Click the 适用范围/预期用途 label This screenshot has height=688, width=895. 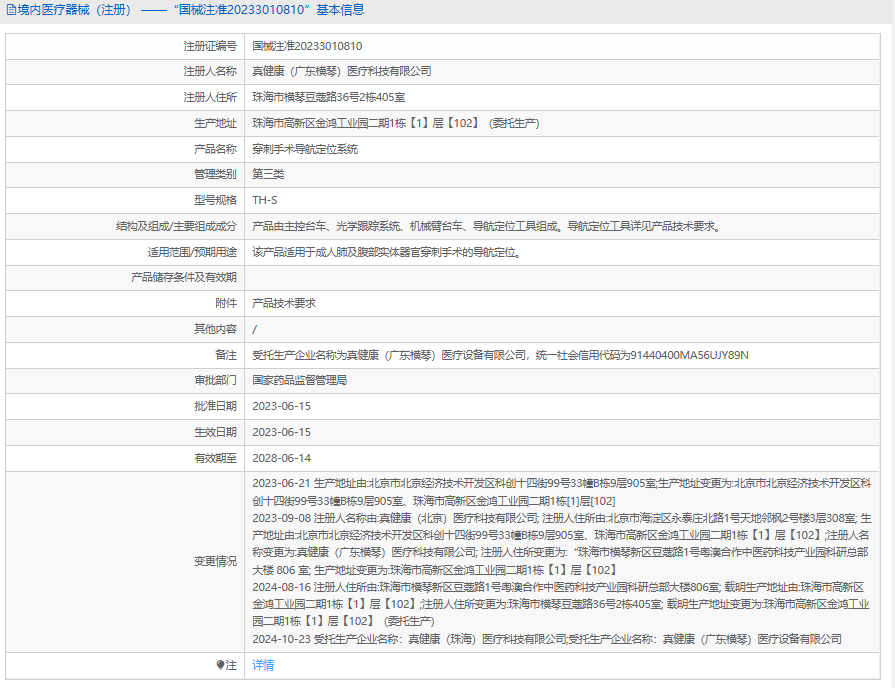pyautogui.click(x=192, y=252)
